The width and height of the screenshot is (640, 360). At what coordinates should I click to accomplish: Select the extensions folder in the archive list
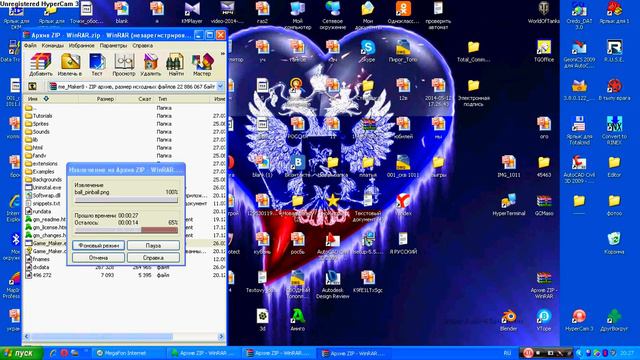tap(41, 164)
